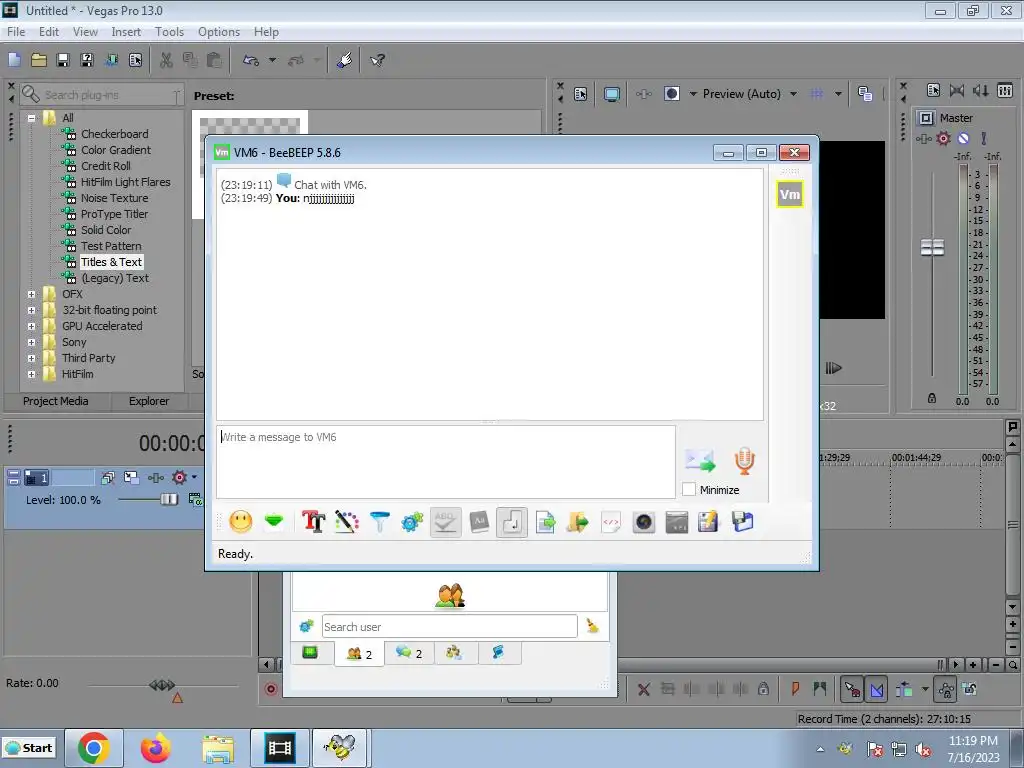Switch to the chats tab showing 2
The image size is (1024, 768).
(409, 653)
